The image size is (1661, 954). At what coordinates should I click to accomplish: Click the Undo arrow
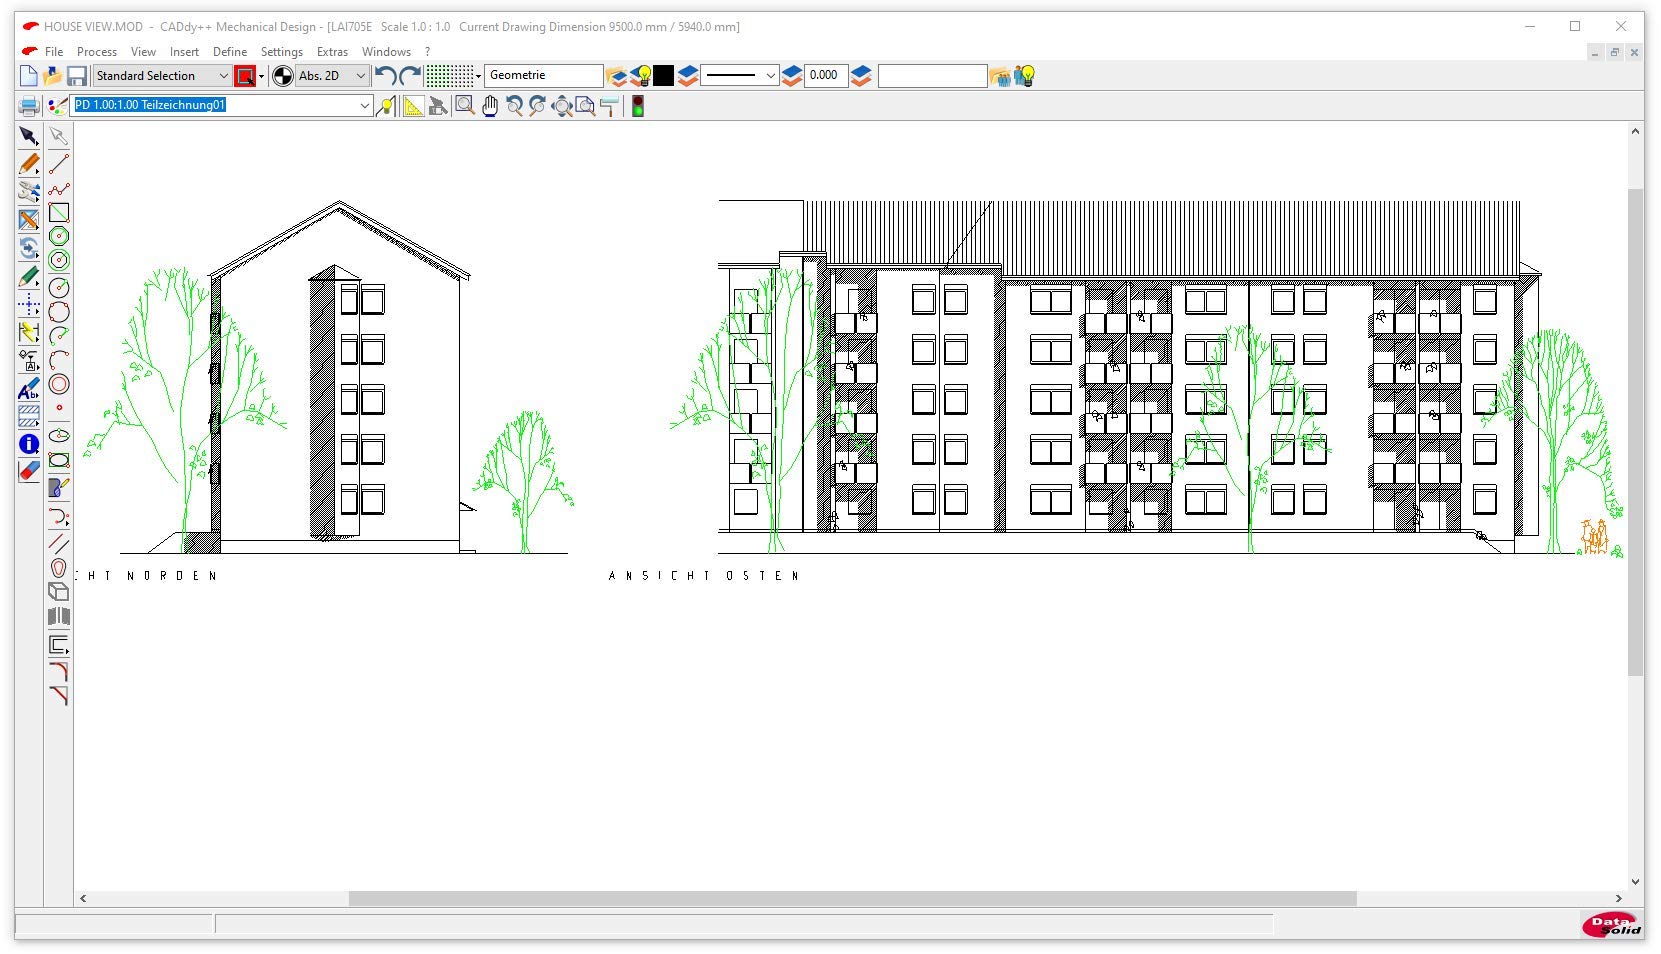click(385, 76)
